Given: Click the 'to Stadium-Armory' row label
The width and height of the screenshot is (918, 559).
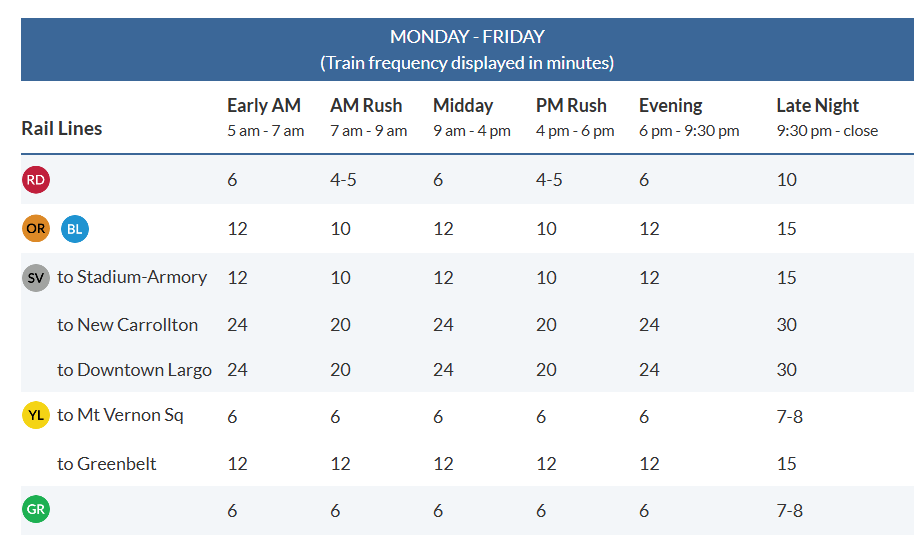Looking at the screenshot, I should (132, 277).
